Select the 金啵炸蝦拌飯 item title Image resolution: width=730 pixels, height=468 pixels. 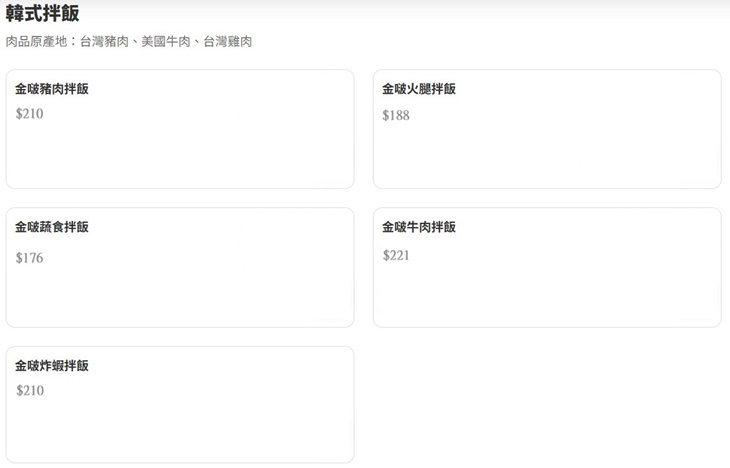[x=52, y=366]
